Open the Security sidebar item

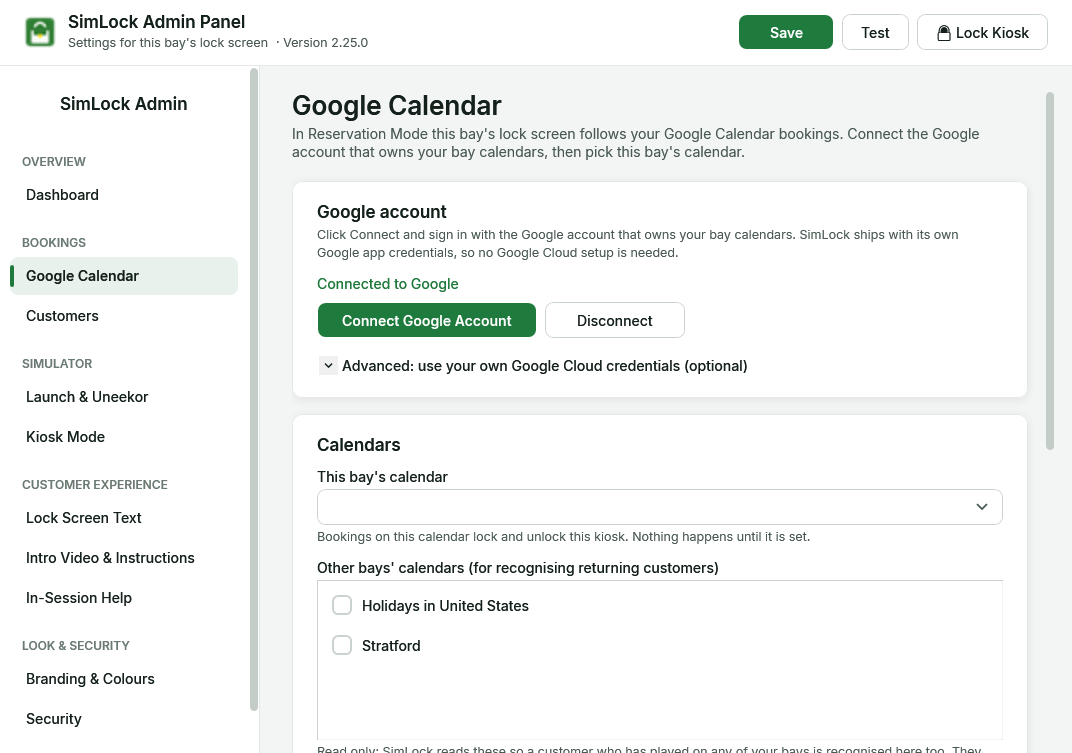(x=124, y=719)
